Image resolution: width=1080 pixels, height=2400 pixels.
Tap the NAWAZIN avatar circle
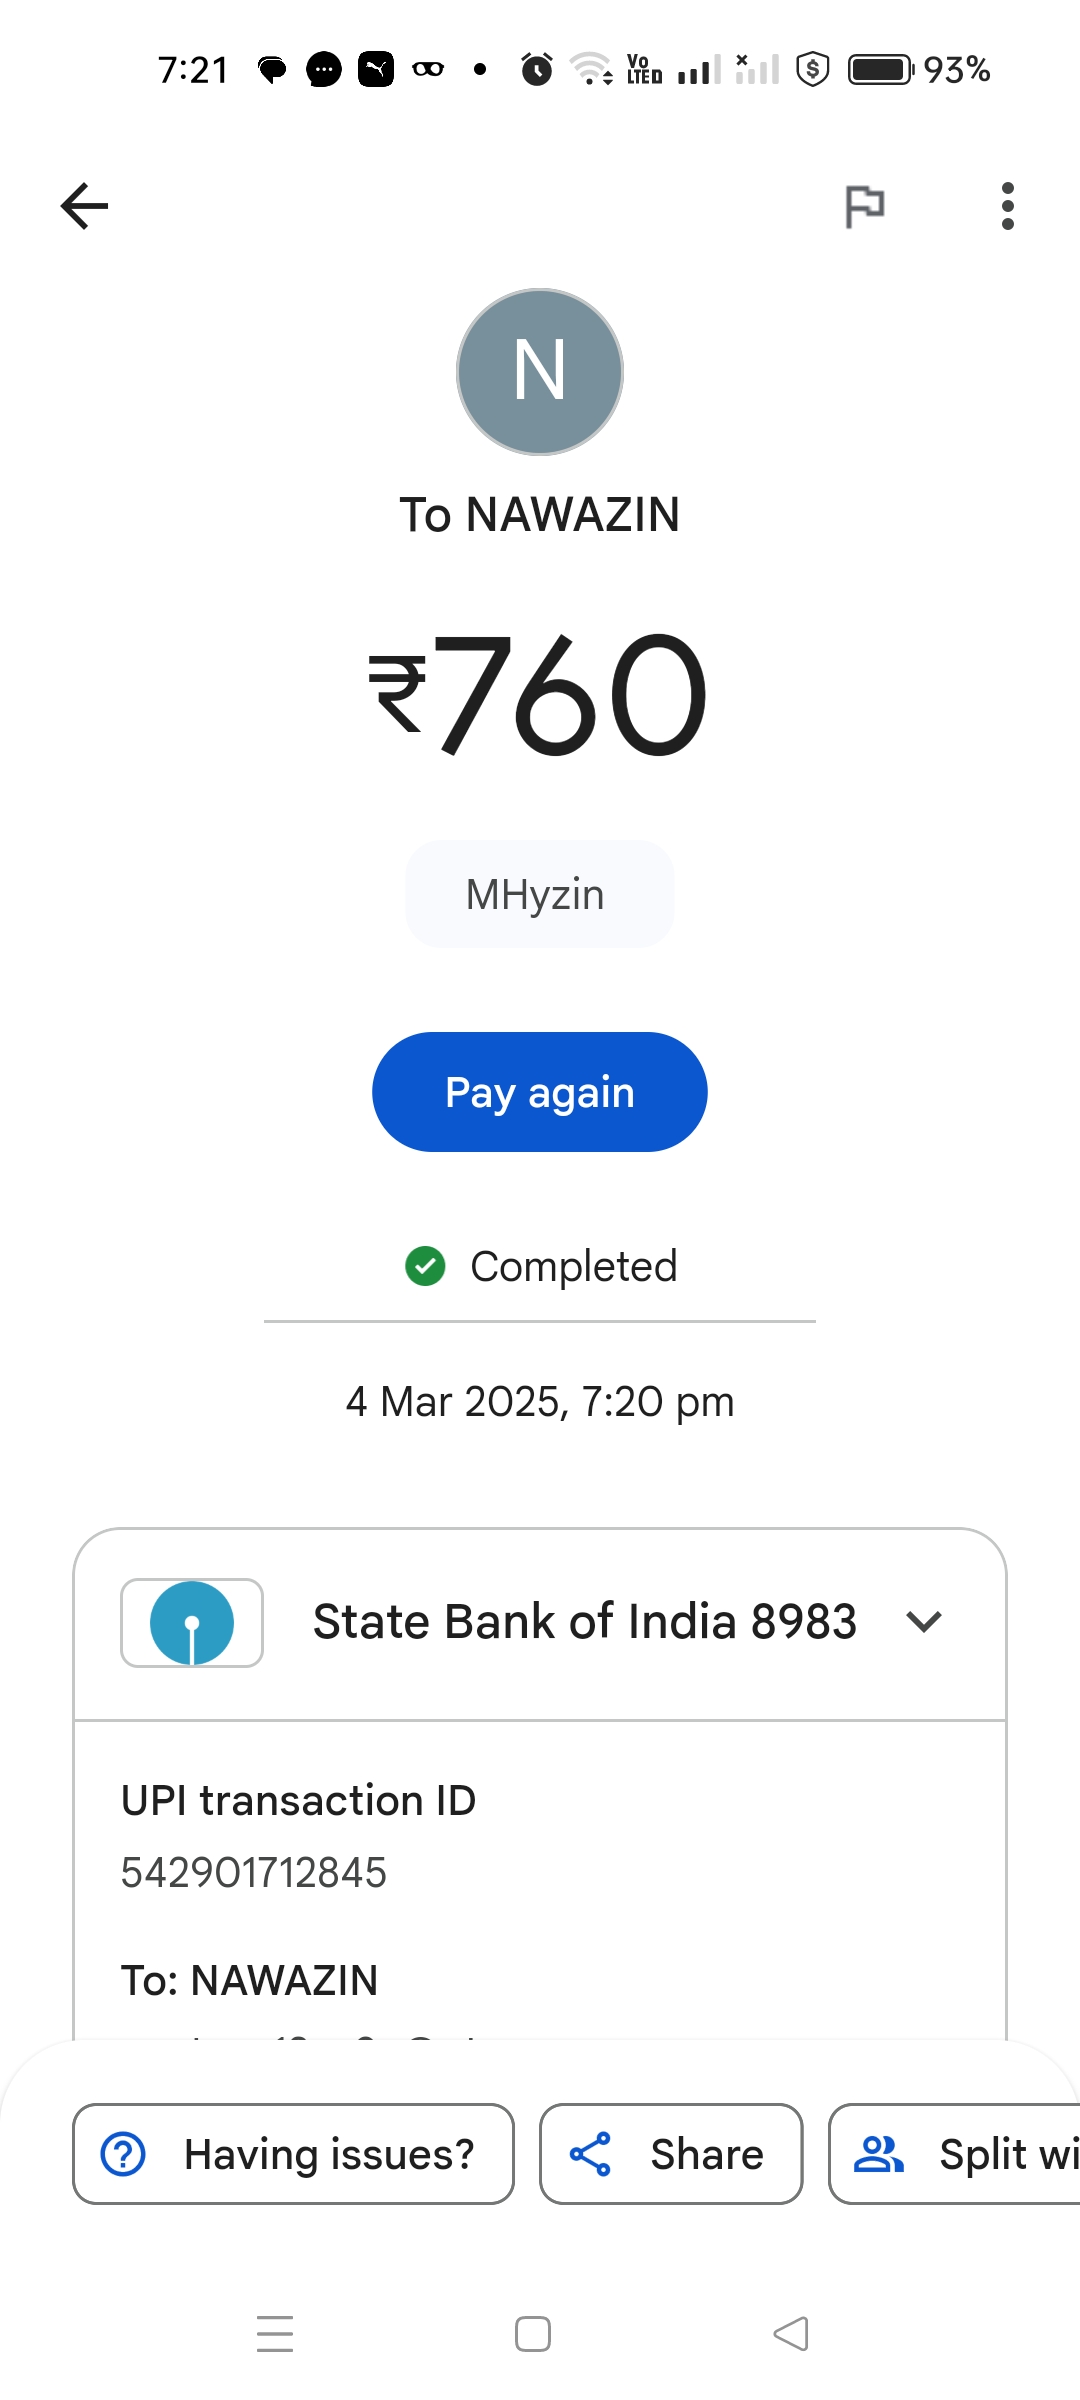click(540, 372)
